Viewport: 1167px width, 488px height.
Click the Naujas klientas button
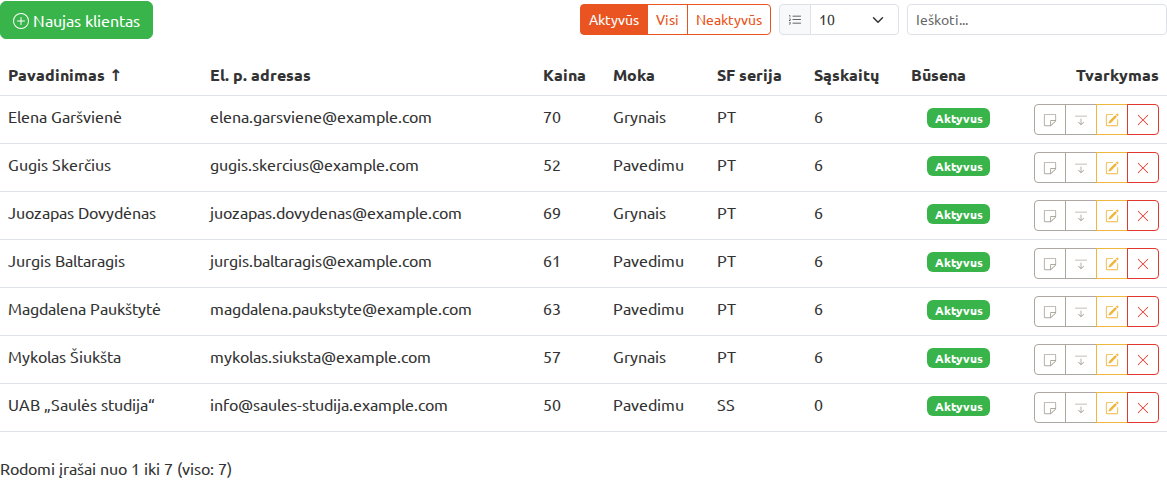click(x=77, y=21)
